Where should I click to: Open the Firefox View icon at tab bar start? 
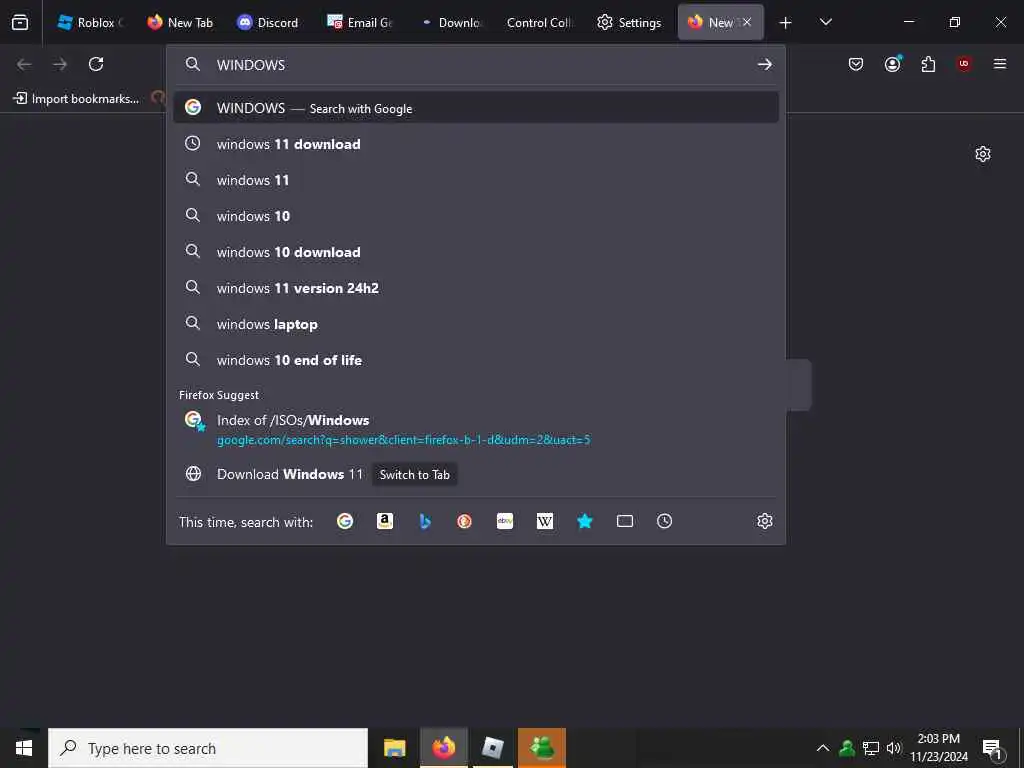coord(20,22)
